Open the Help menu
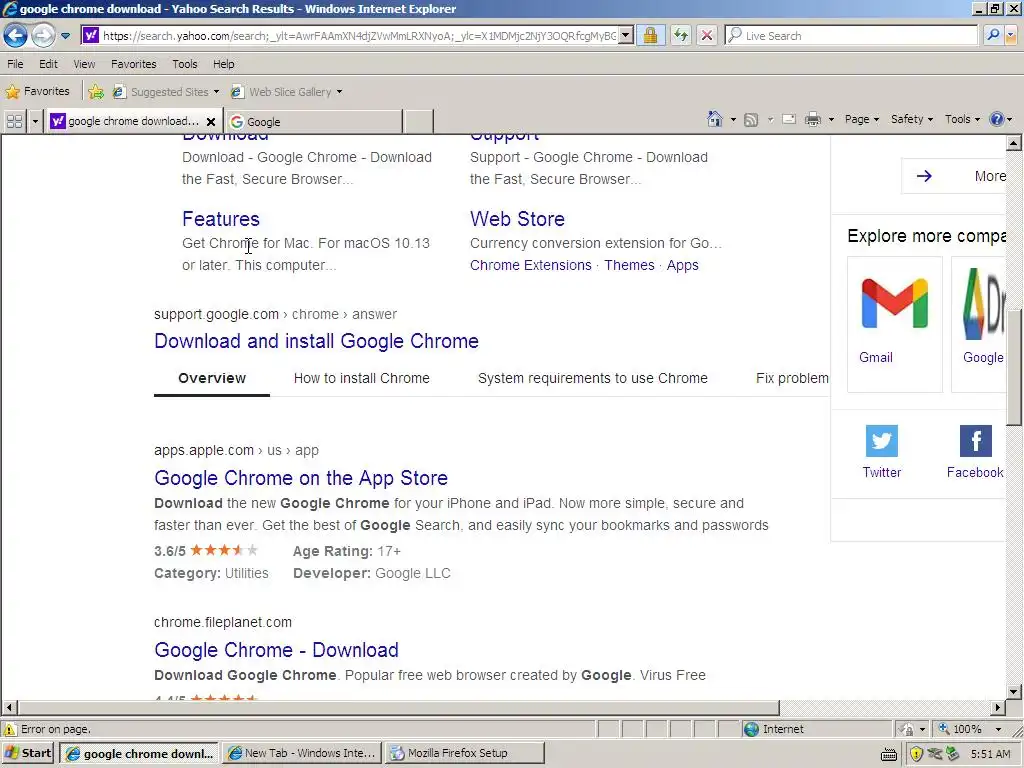Viewport: 1024px width, 768px height. tap(223, 64)
